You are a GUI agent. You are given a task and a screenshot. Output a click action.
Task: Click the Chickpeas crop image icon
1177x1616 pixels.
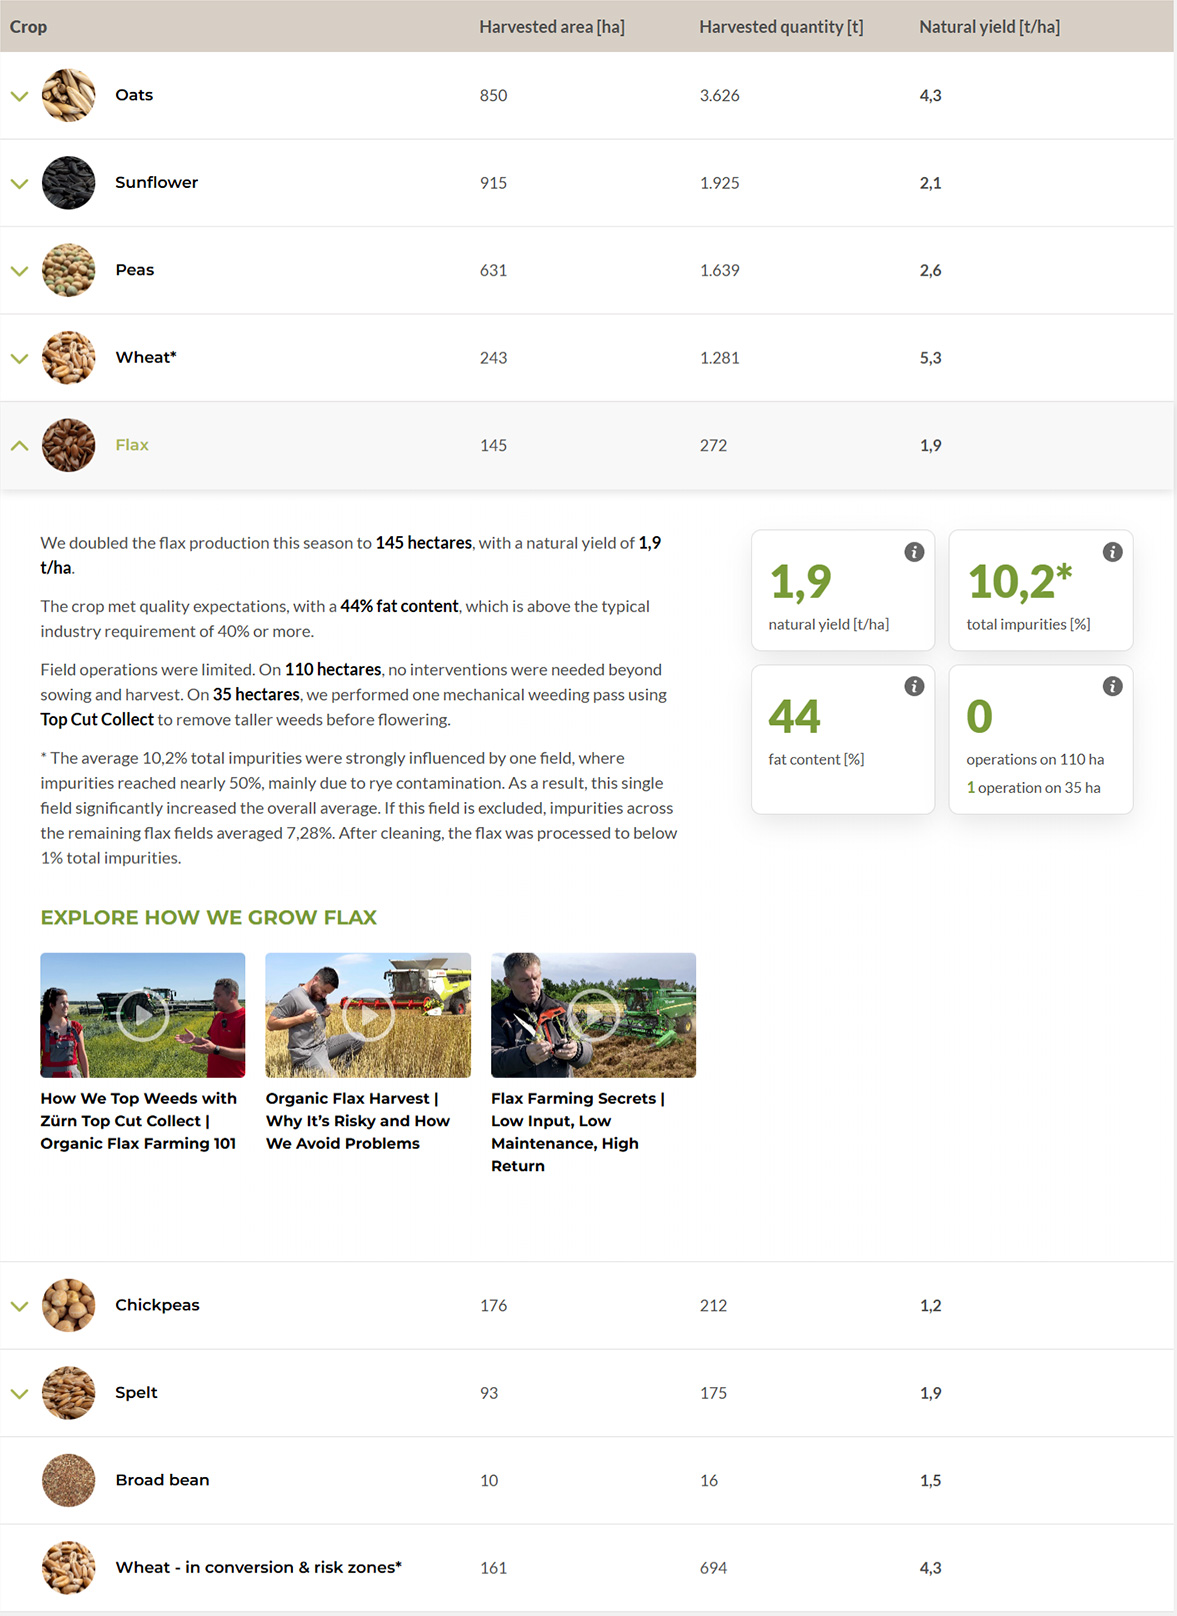(x=68, y=1305)
